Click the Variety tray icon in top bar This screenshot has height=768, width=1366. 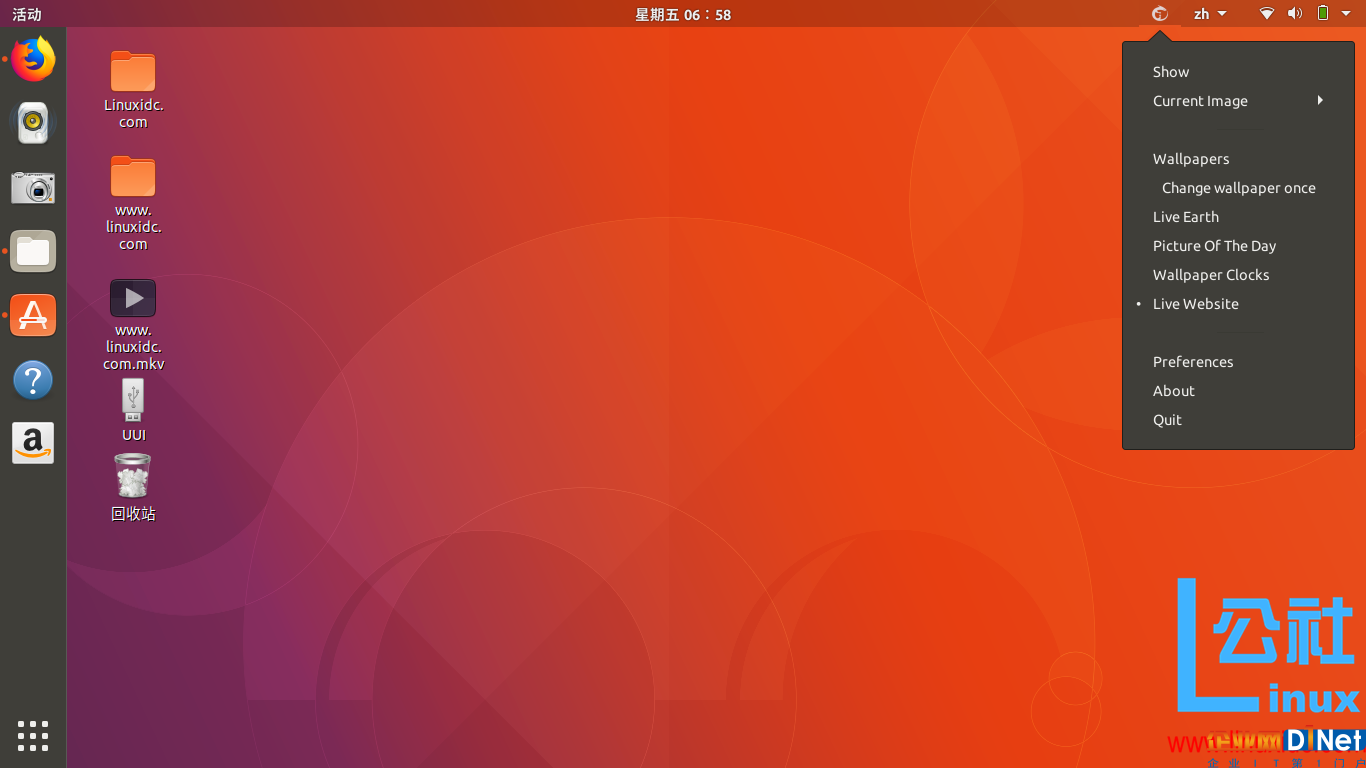tap(1160, 14)
